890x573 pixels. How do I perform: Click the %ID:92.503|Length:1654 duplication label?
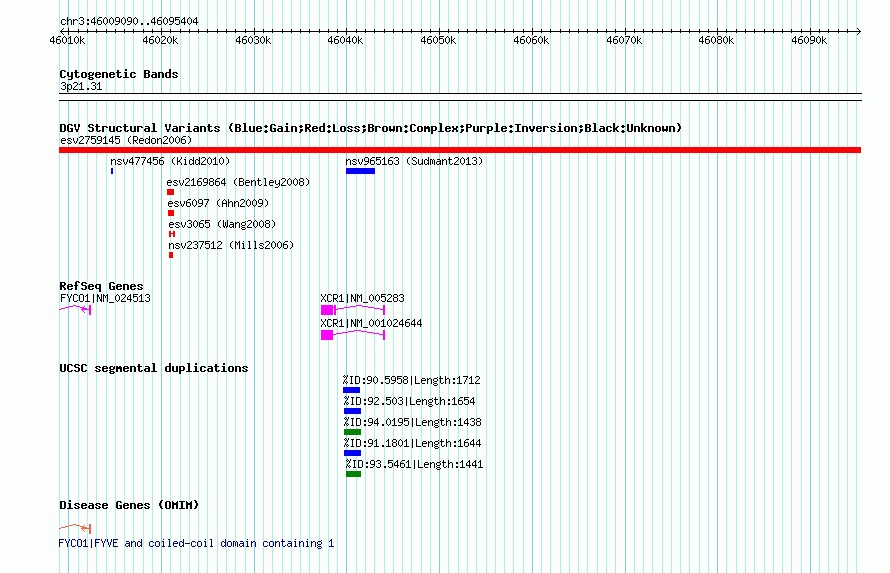click(409, 401)
